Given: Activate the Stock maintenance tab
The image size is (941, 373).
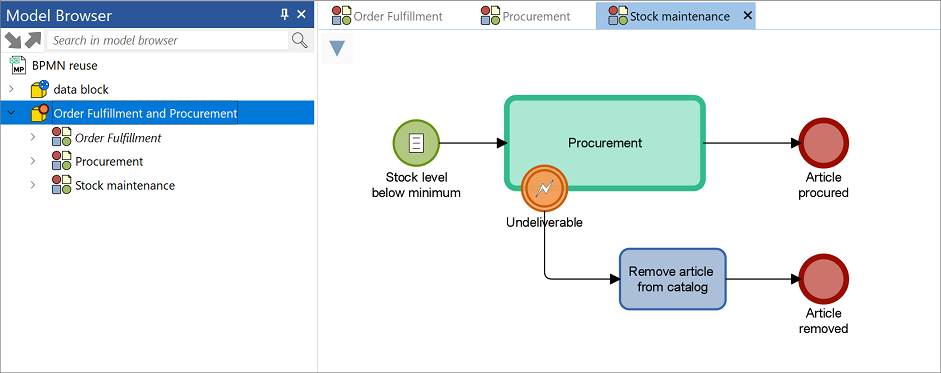Looking at the screenshot, I should point(676,16).
